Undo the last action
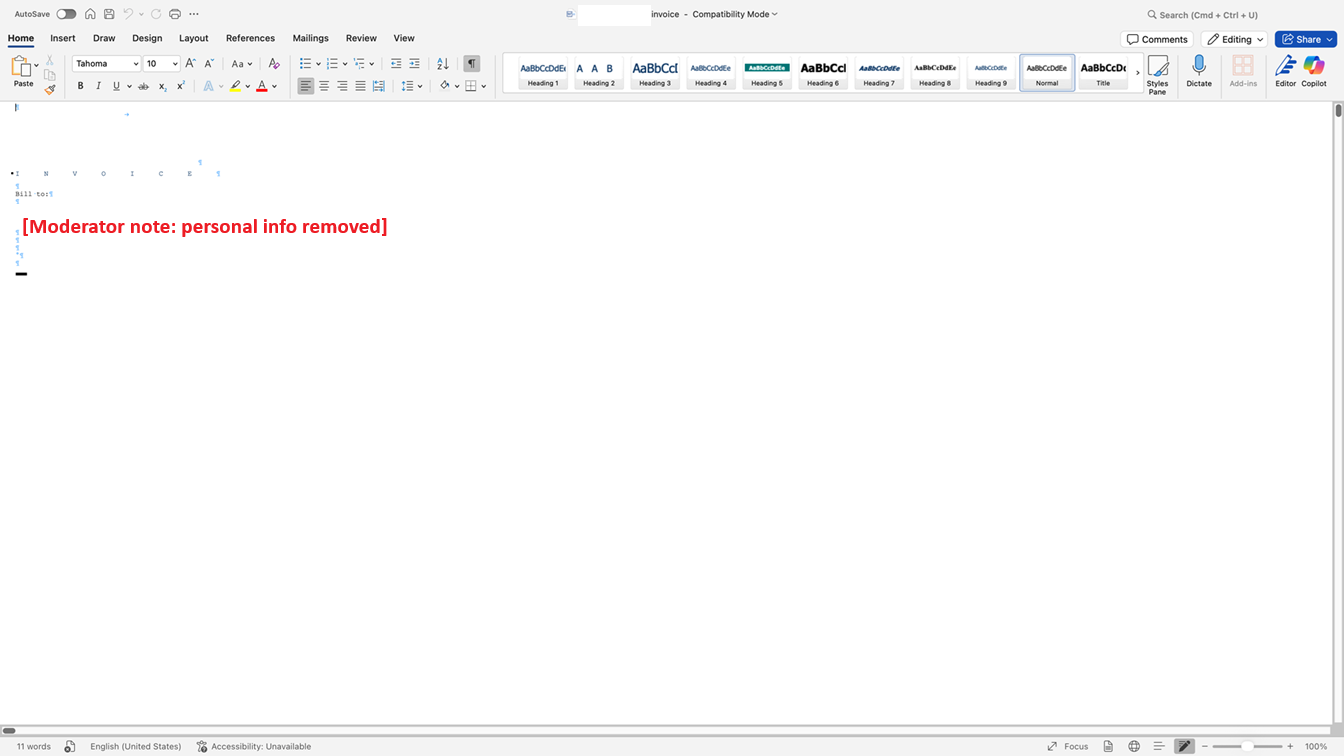The height and width of the screenshot is (756, 1344). (x=128, y=14)
